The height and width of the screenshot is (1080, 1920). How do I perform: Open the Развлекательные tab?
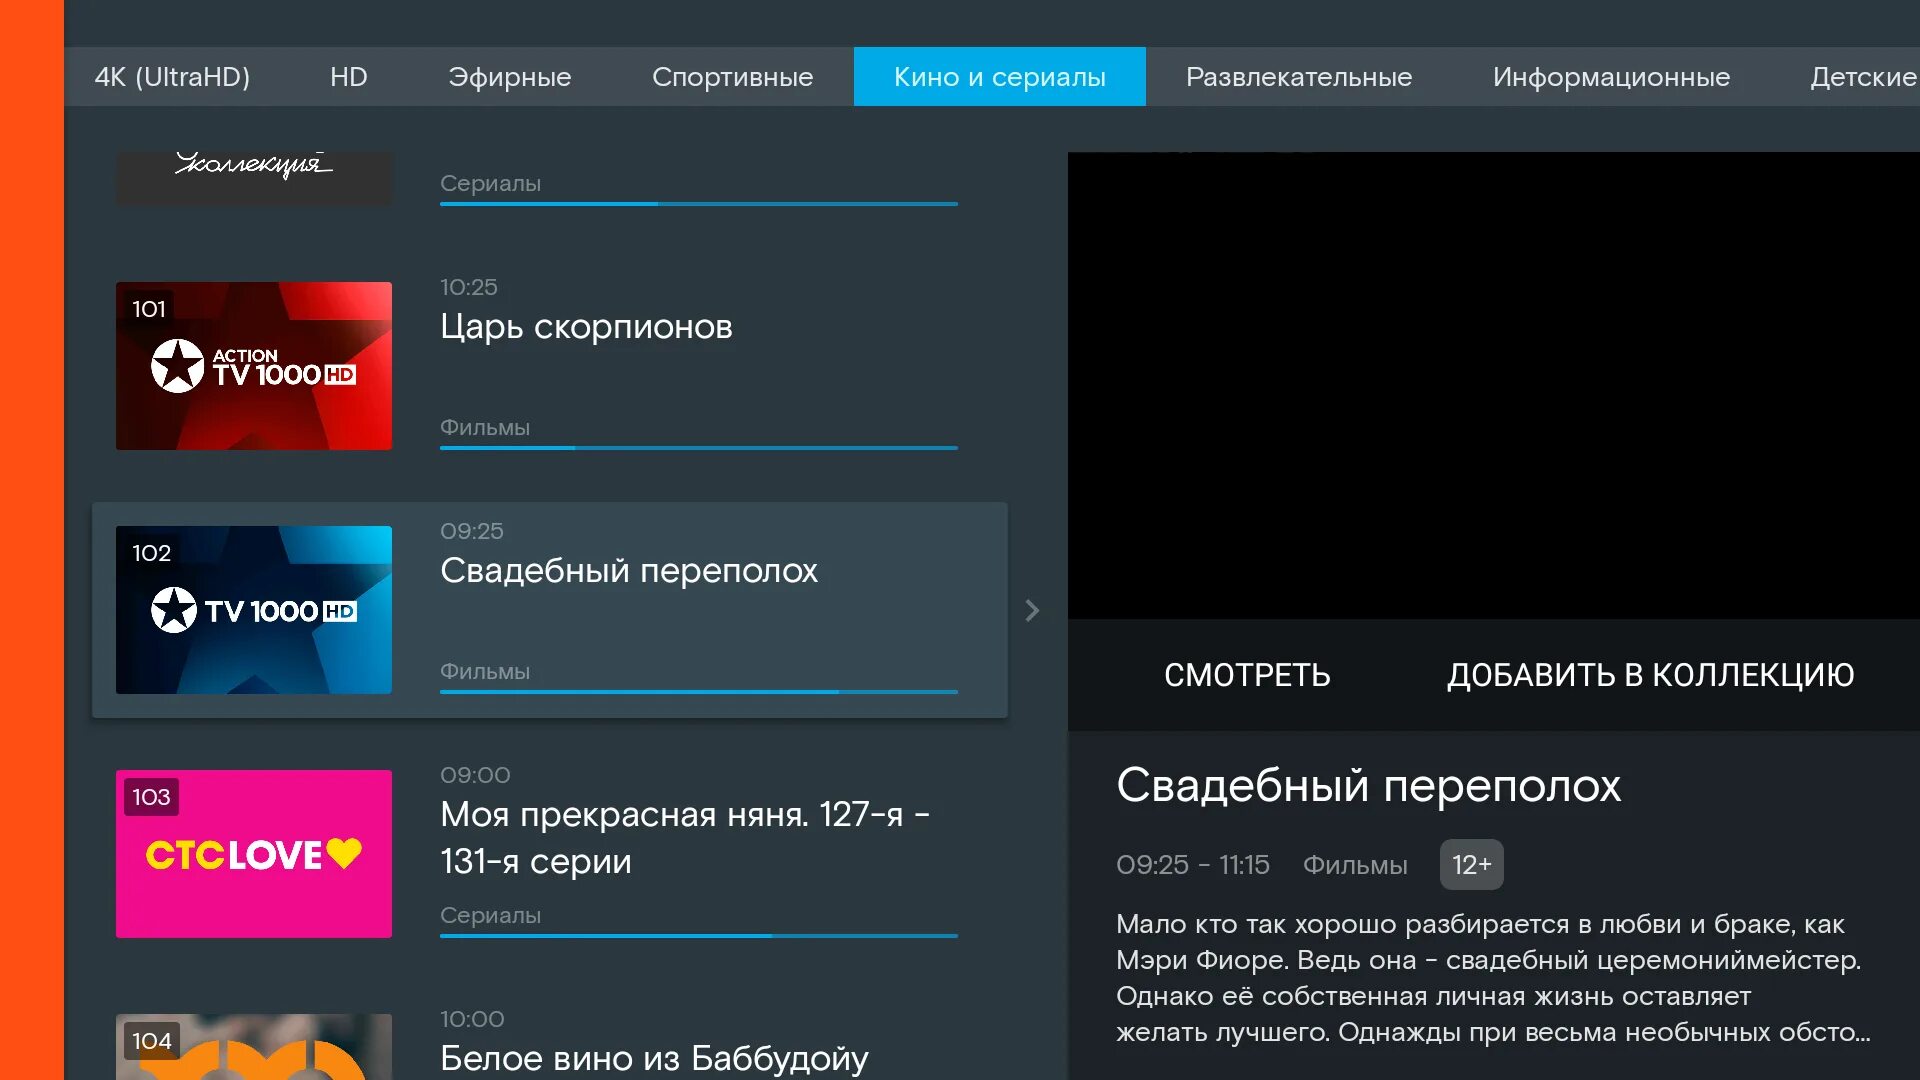coord(1298,77)
